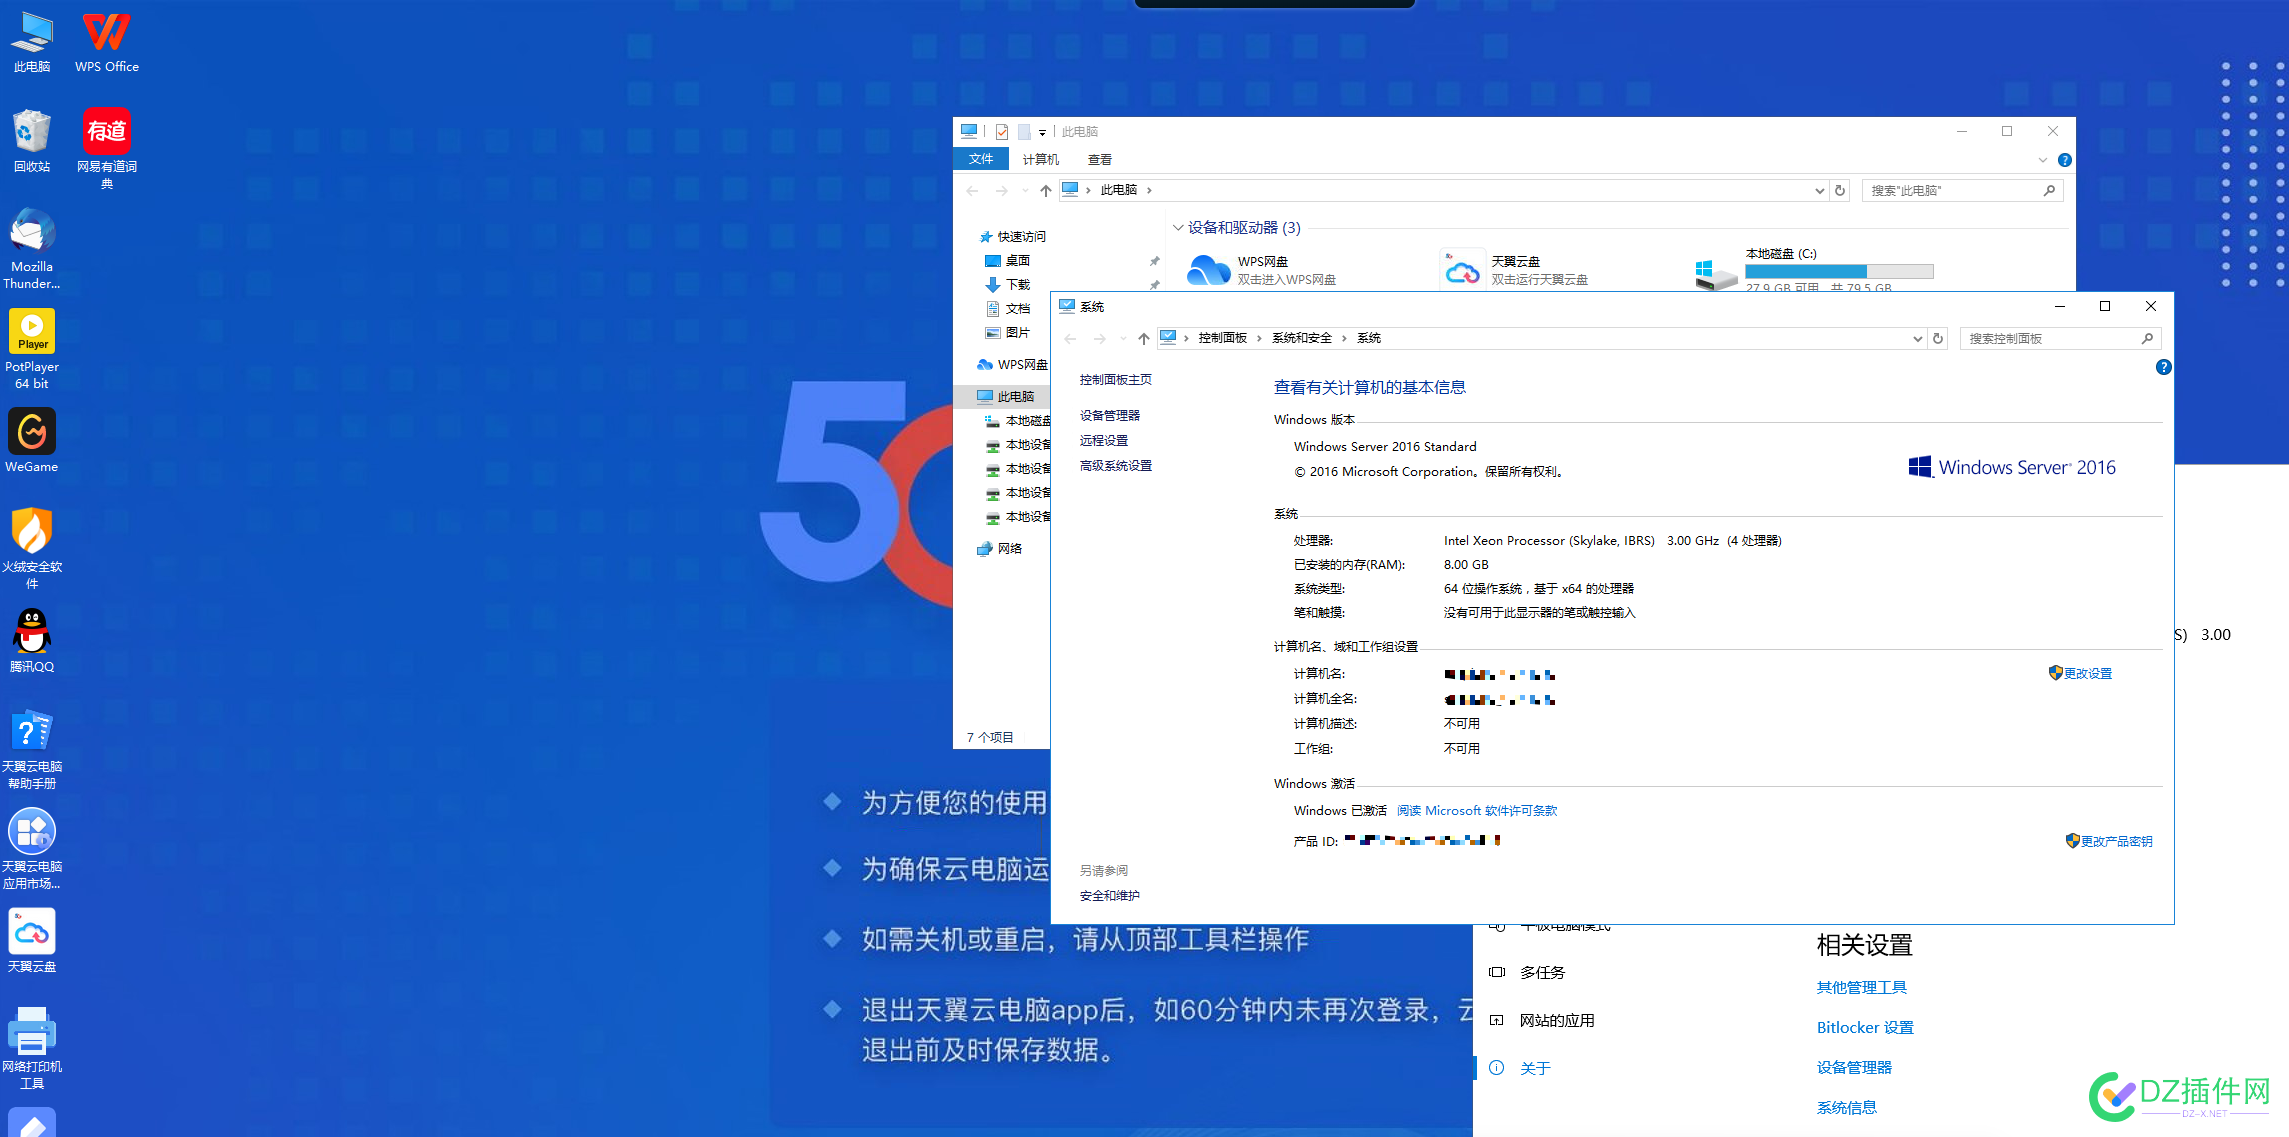Open 控制面板 address bar history dropdown

(1917, 339)
